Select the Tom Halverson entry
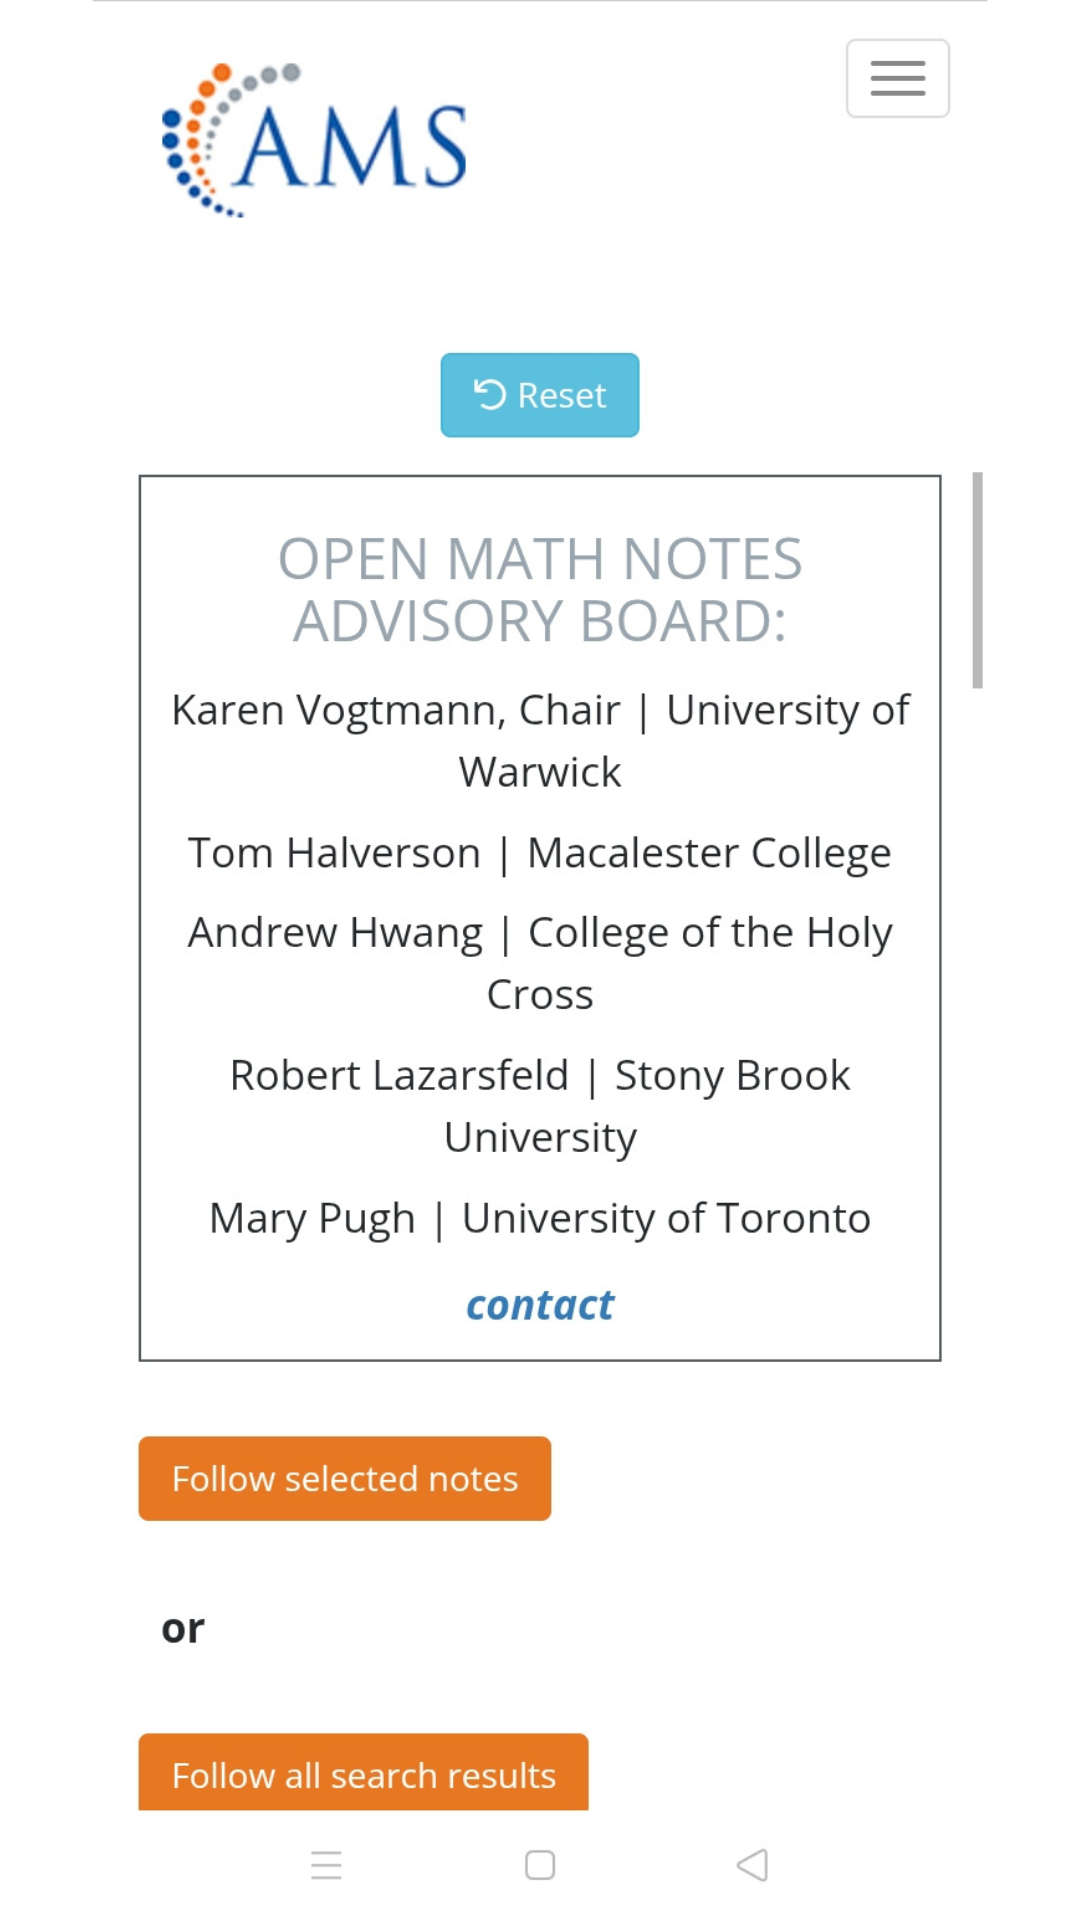This screenshot has height=1920, width=1080. pyautogui.click(x=334, y=853)
